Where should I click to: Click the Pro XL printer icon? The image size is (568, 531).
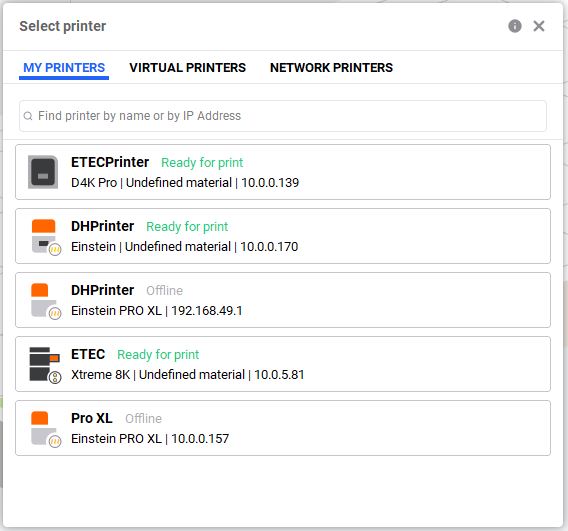46,429
